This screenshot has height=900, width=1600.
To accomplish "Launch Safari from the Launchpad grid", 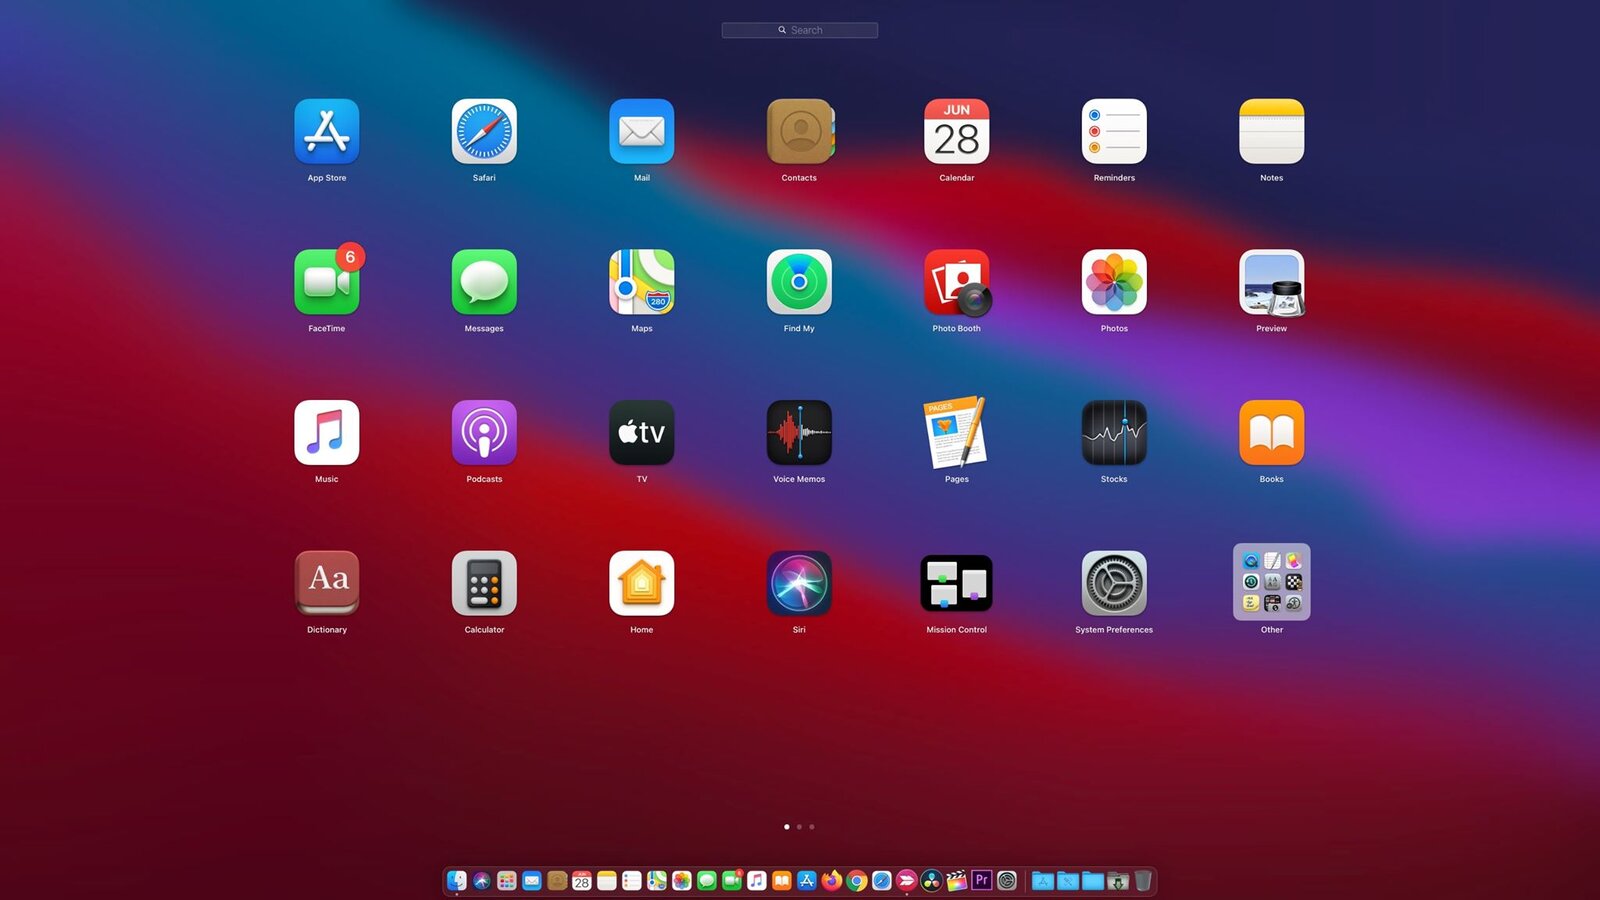I will tap(484, 131).
